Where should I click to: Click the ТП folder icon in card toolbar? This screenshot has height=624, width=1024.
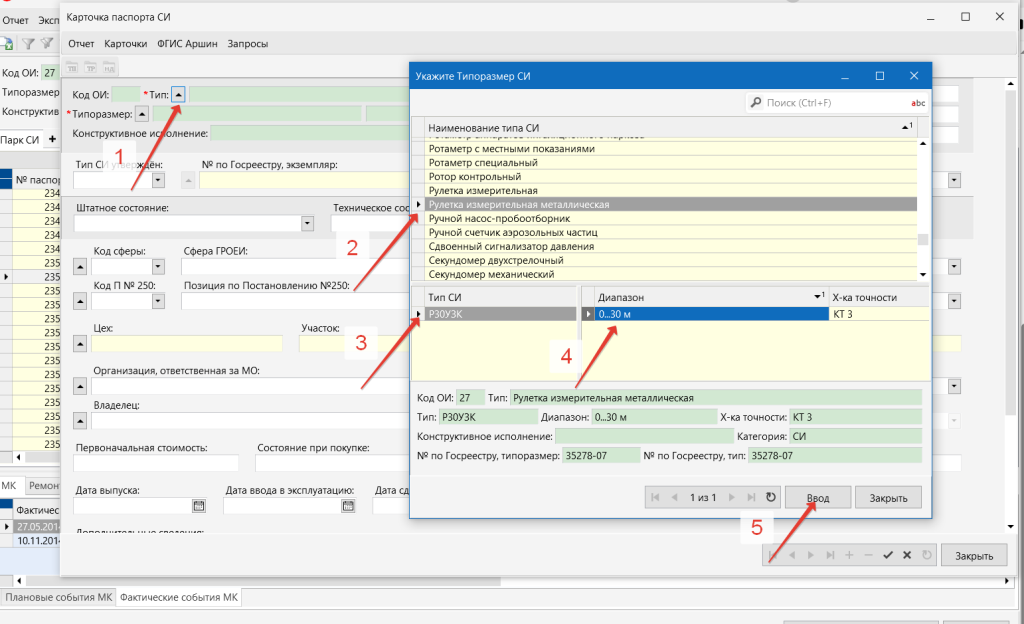point(72,69)
